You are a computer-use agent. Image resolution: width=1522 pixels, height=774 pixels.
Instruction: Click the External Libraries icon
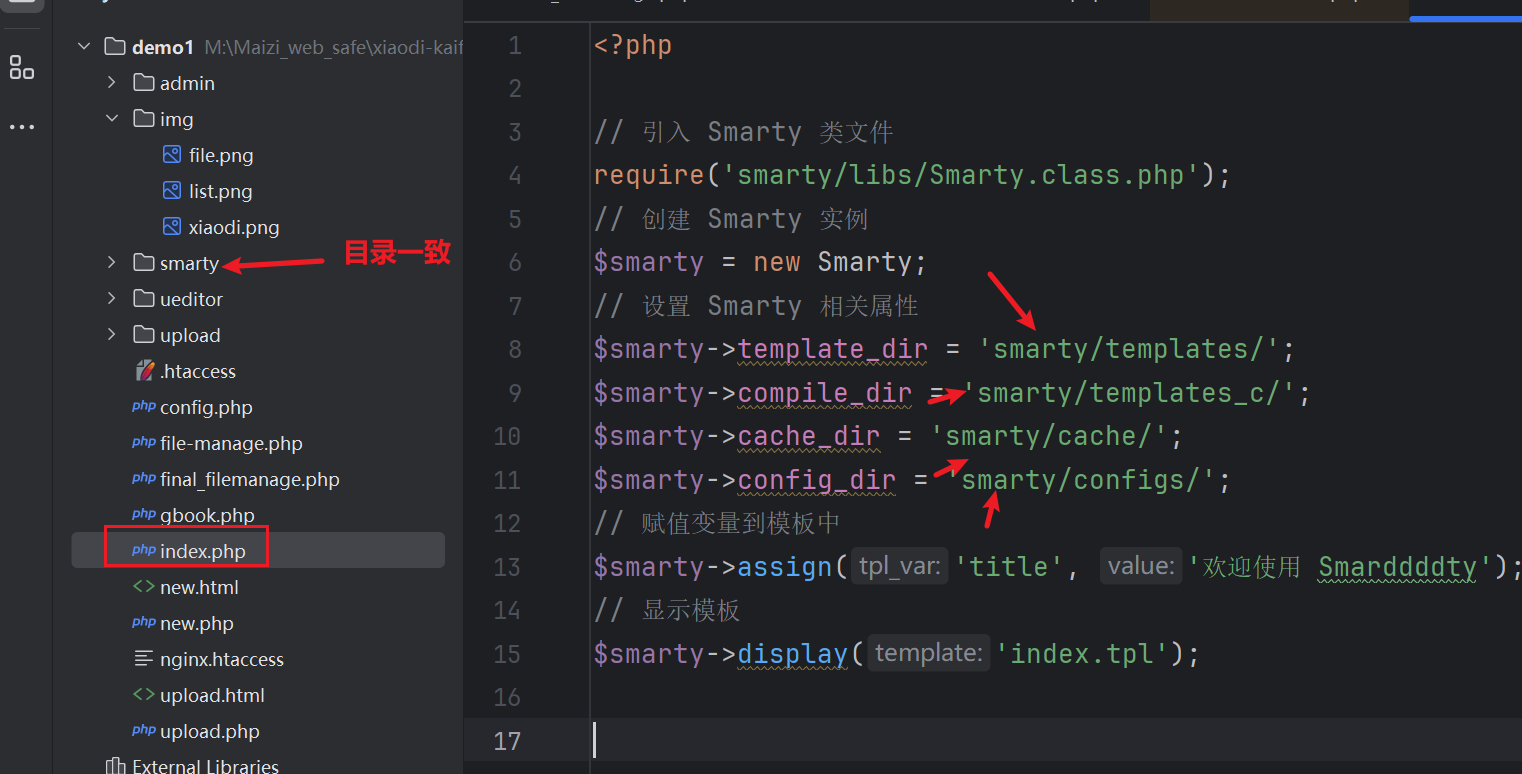pyautogui.click(x=115, y=767)
